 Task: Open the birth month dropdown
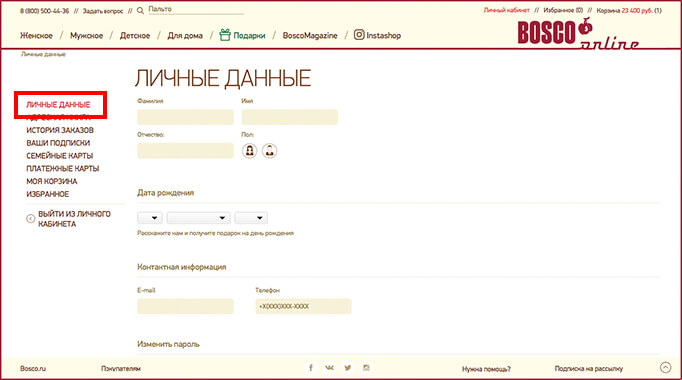tap(198, 218)
